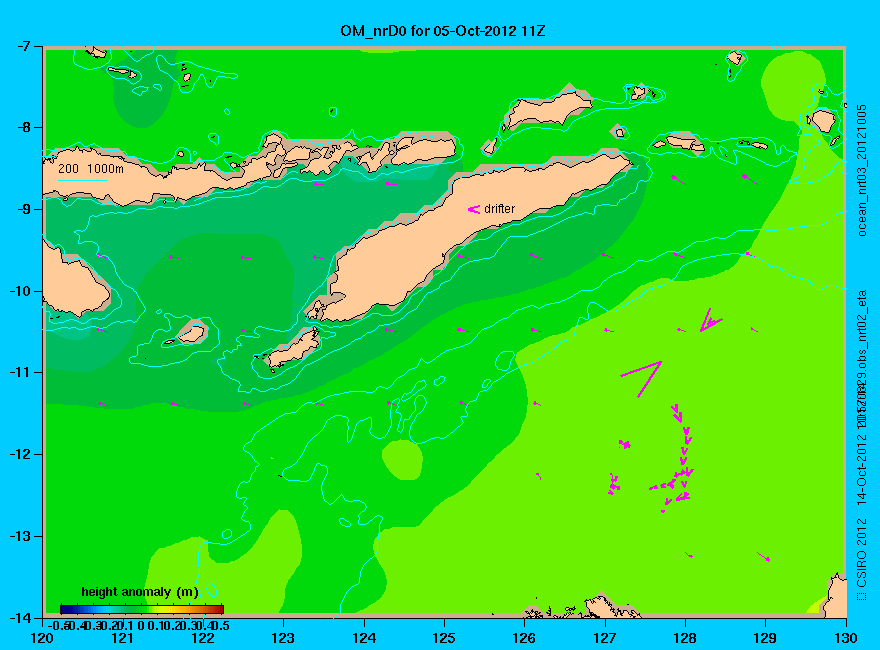The height and width of the screenshot is (650, 880).
Task: Click the '200 1000m' contour legend text
Action: [x=91, y=168]
